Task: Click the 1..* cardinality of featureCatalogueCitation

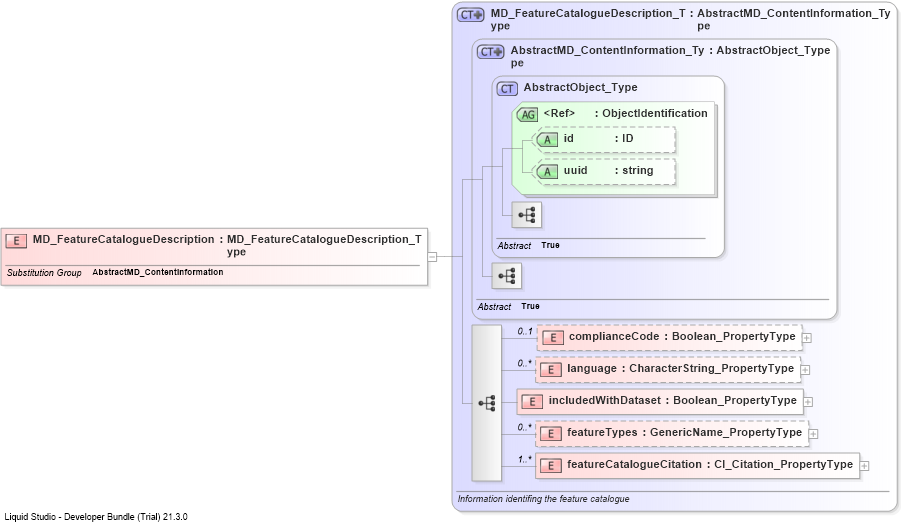Action: pyautogui.click(x=525, y=459)
